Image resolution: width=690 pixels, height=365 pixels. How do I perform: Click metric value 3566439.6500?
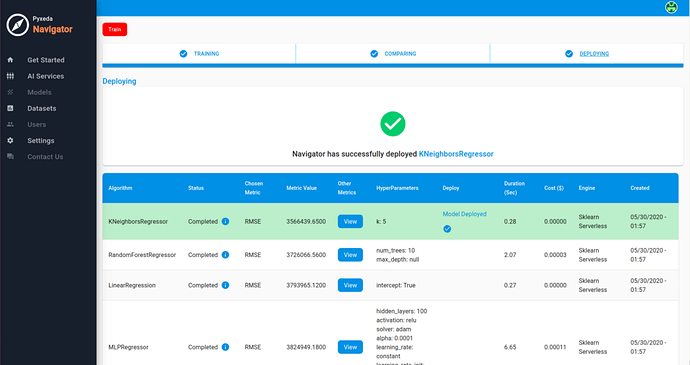(x=306, y=221)
